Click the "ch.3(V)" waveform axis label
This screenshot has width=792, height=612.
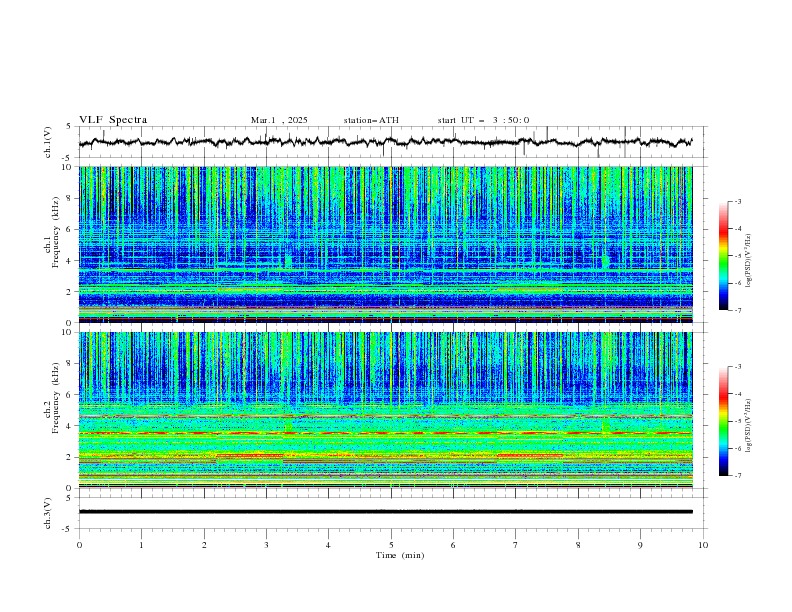[48, 513]
